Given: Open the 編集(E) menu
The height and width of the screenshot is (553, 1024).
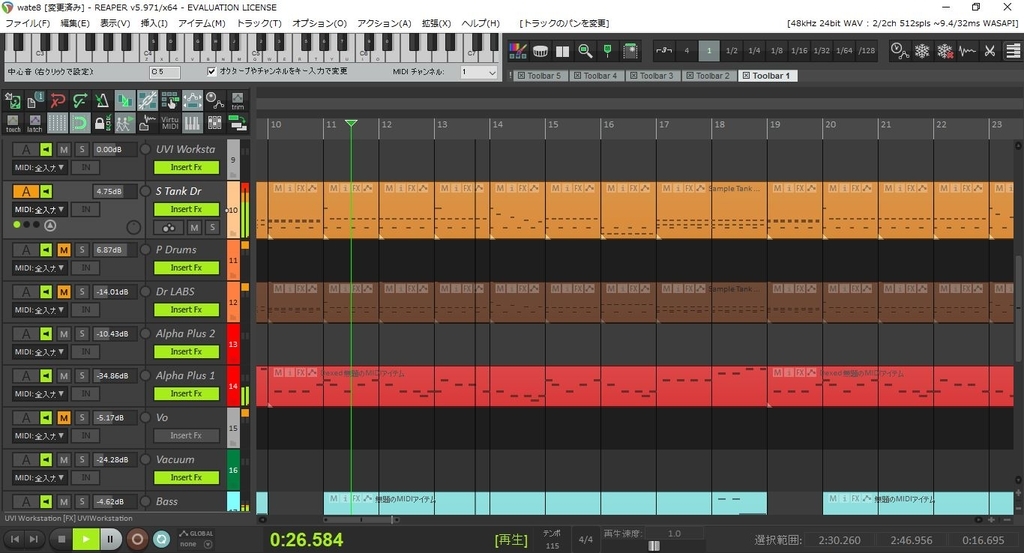Looking at the screenshot, I should [75, 23].
